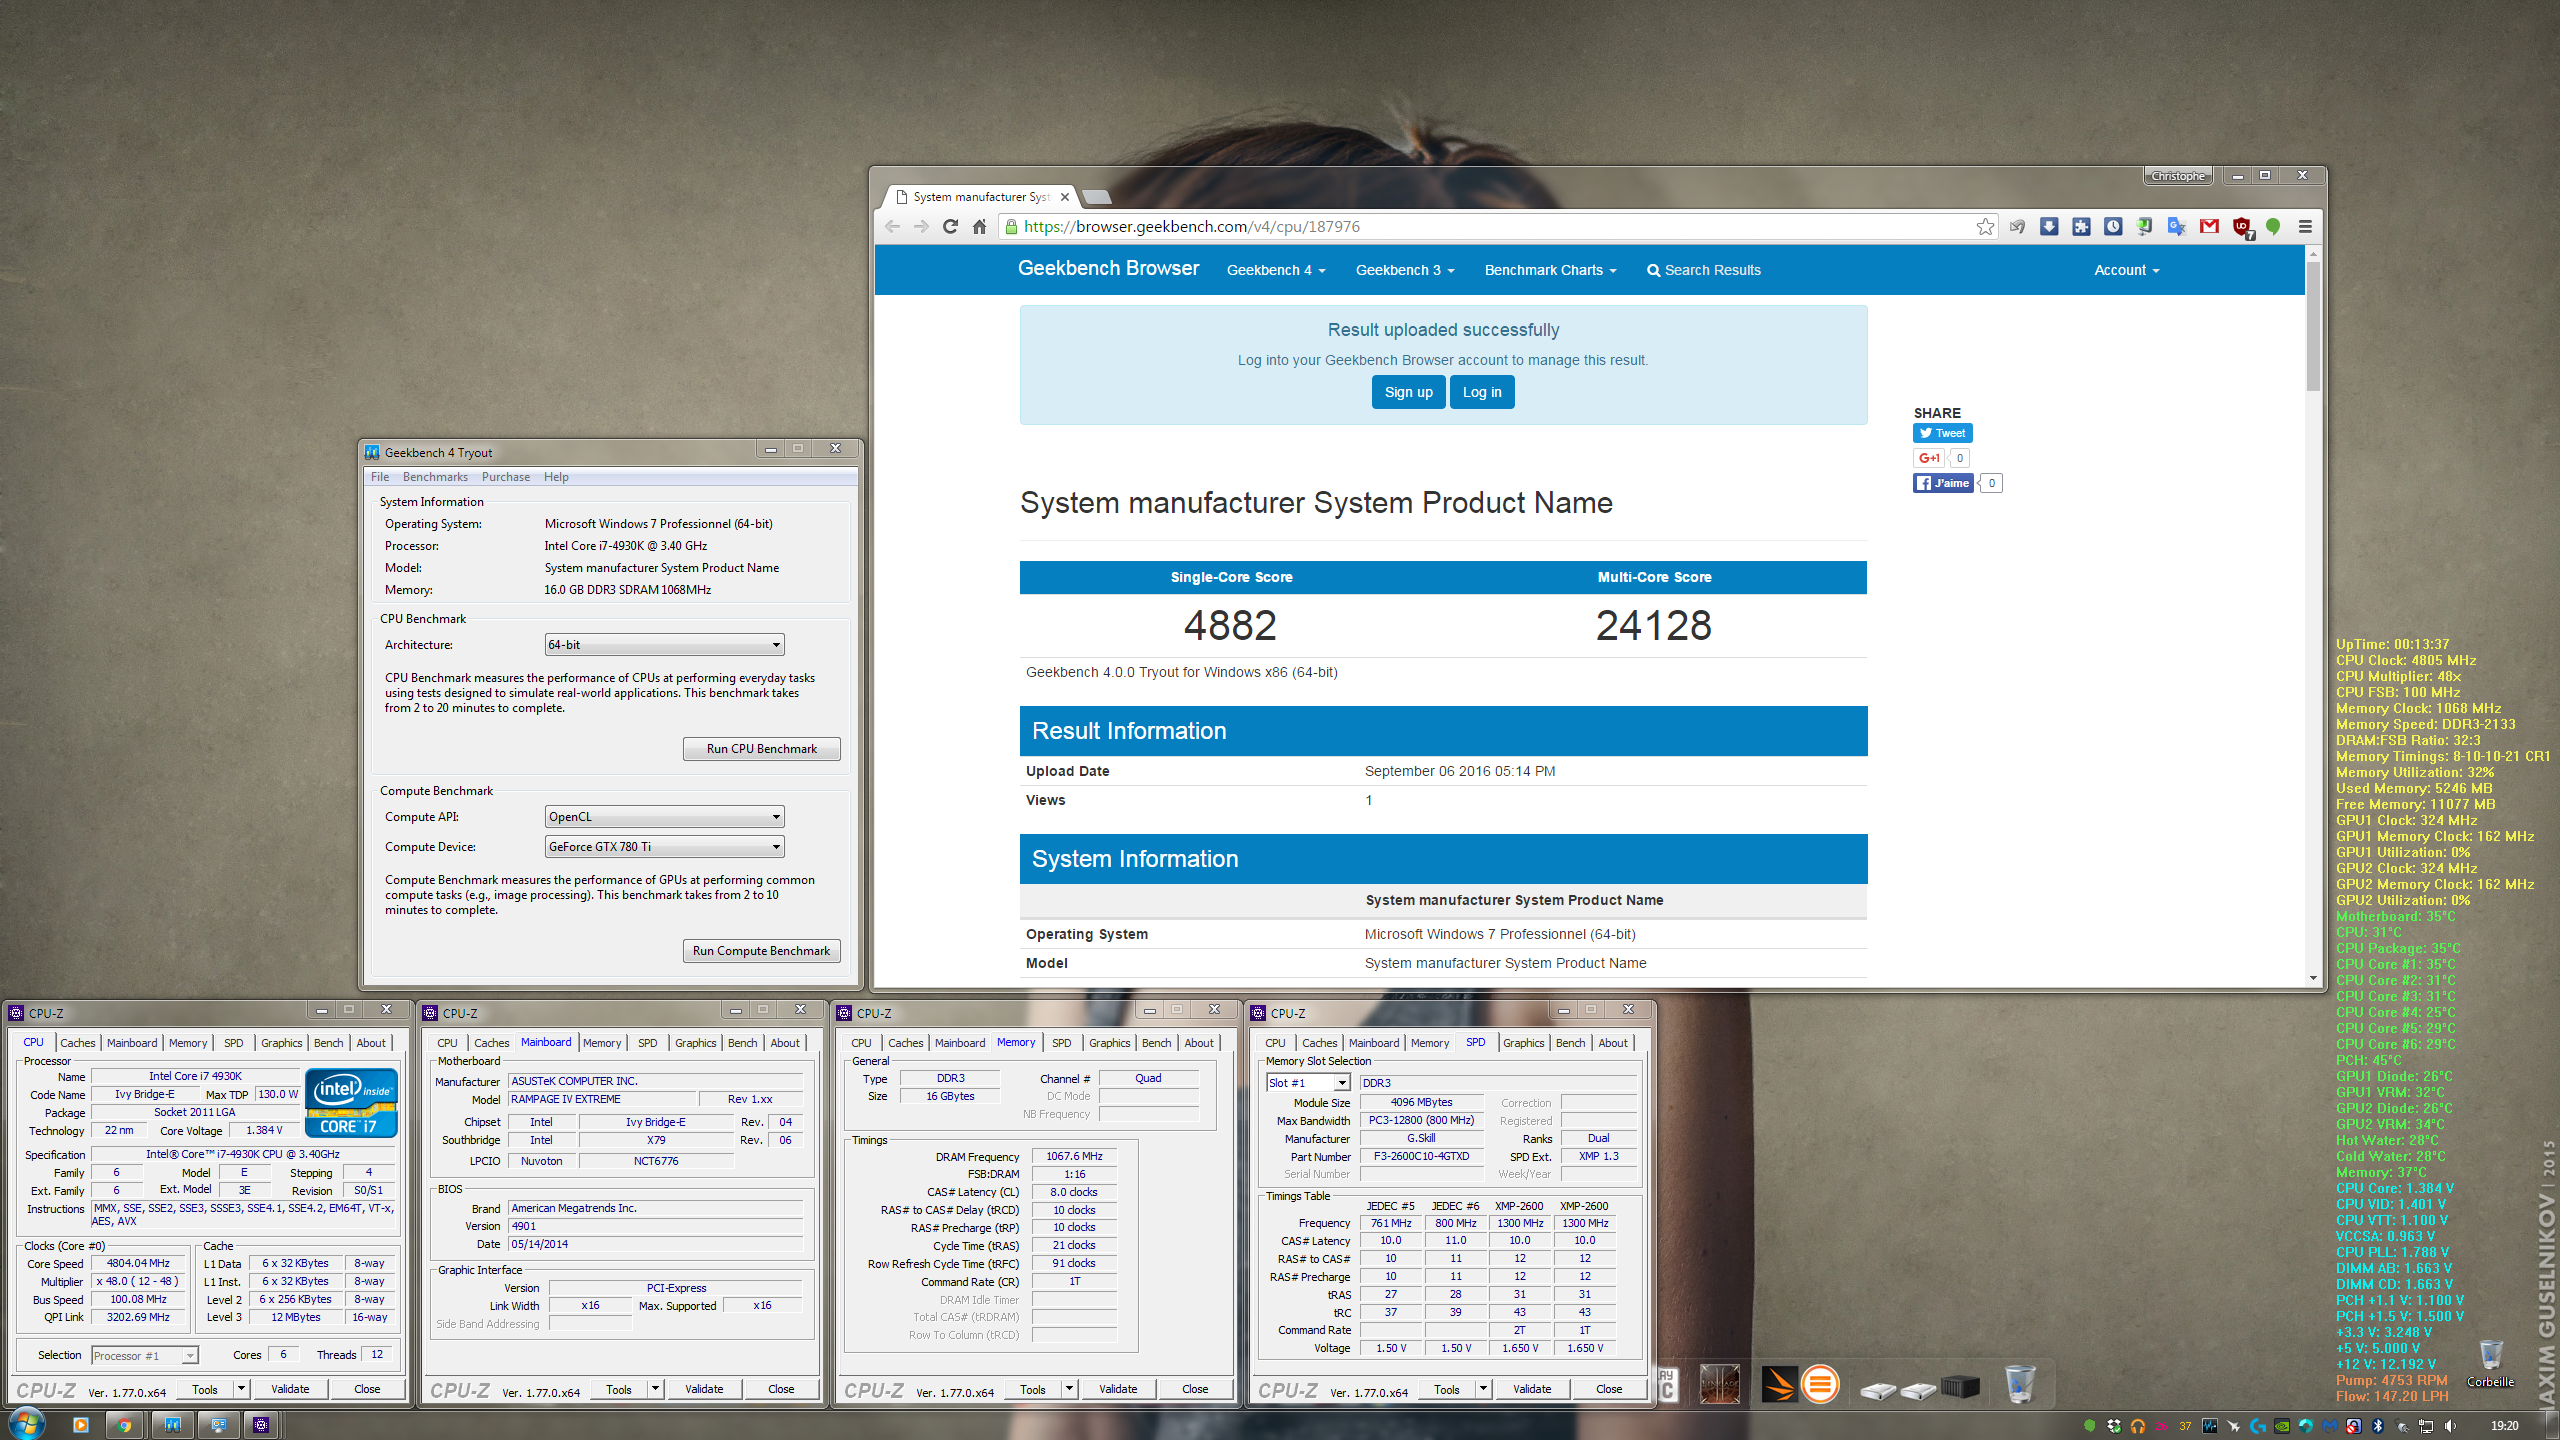Screen dimensions: 2560x1440
Task: Click Run CPU Benchmark
Action: (x=761, y=749)
